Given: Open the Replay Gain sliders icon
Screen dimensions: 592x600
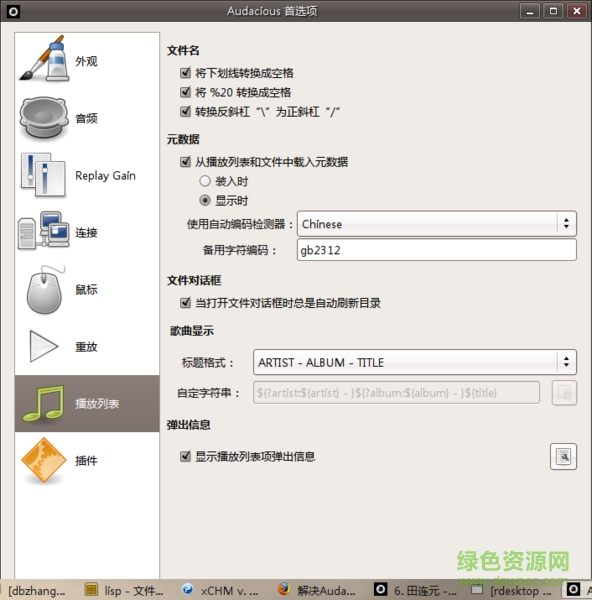Looking at the screenshot, I should [x=44, y=175].
